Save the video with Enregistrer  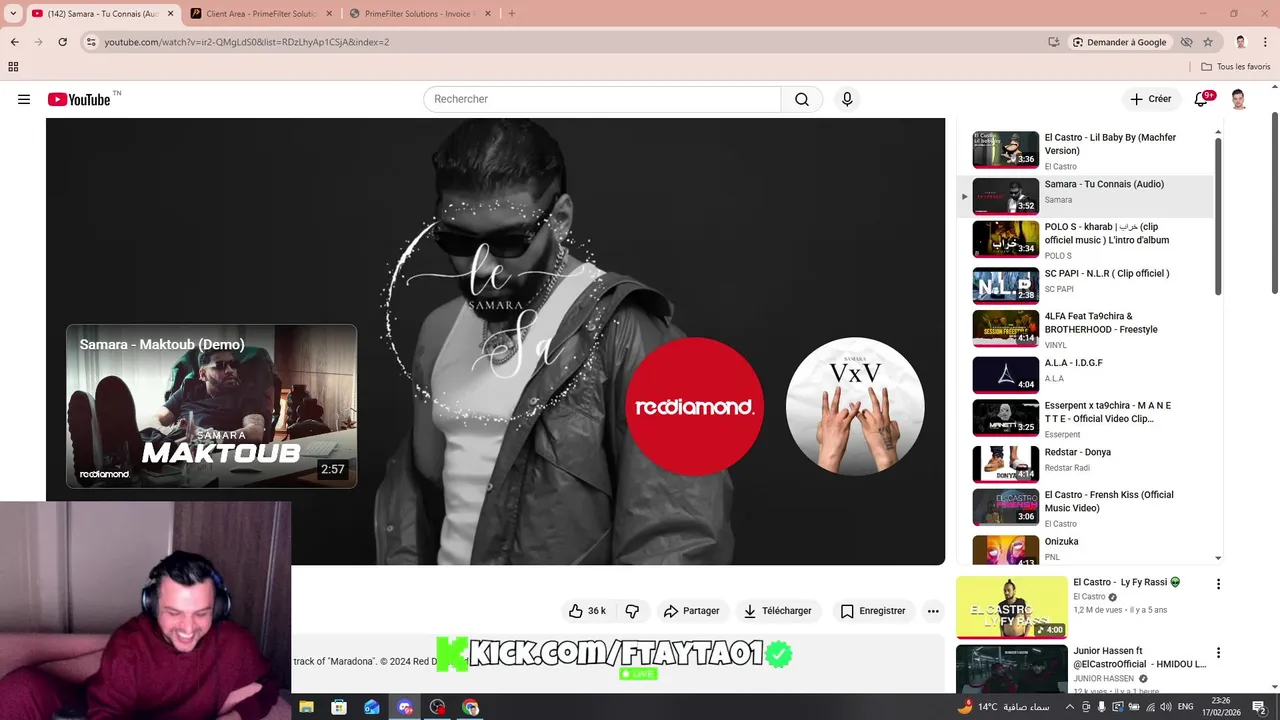point(873,611)
